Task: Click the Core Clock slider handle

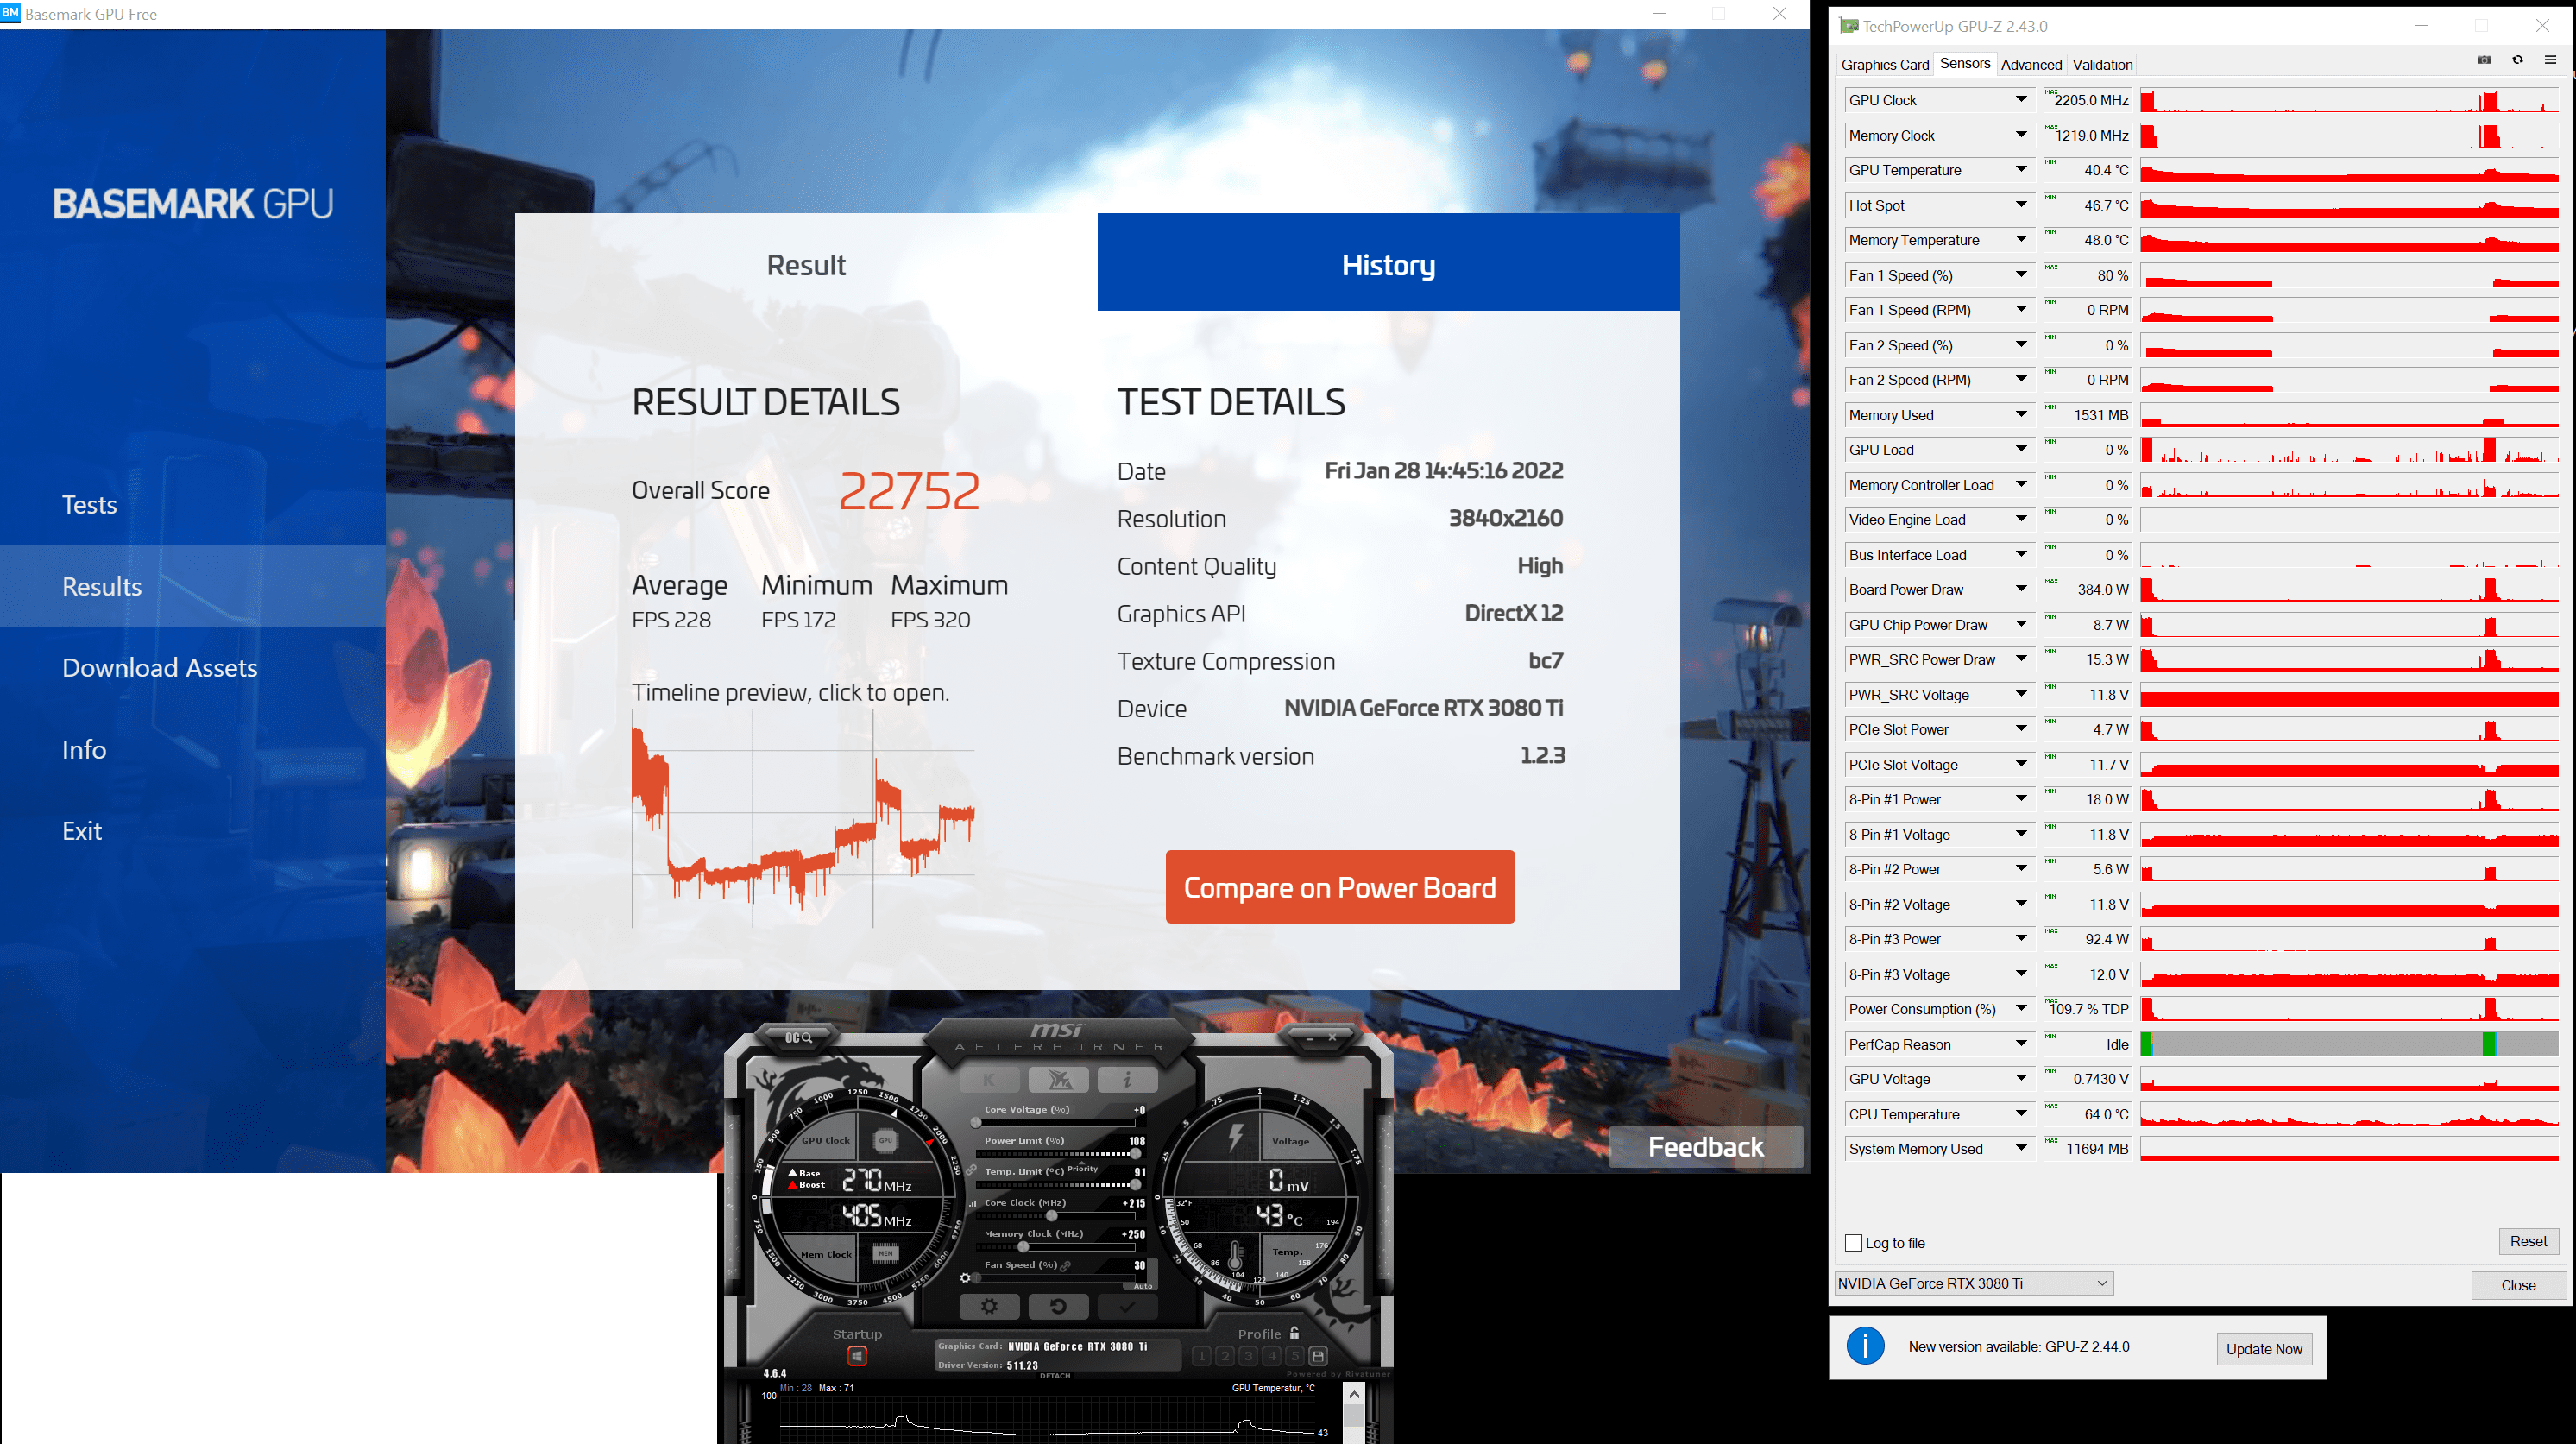Action: (x=1052, y=1216)
